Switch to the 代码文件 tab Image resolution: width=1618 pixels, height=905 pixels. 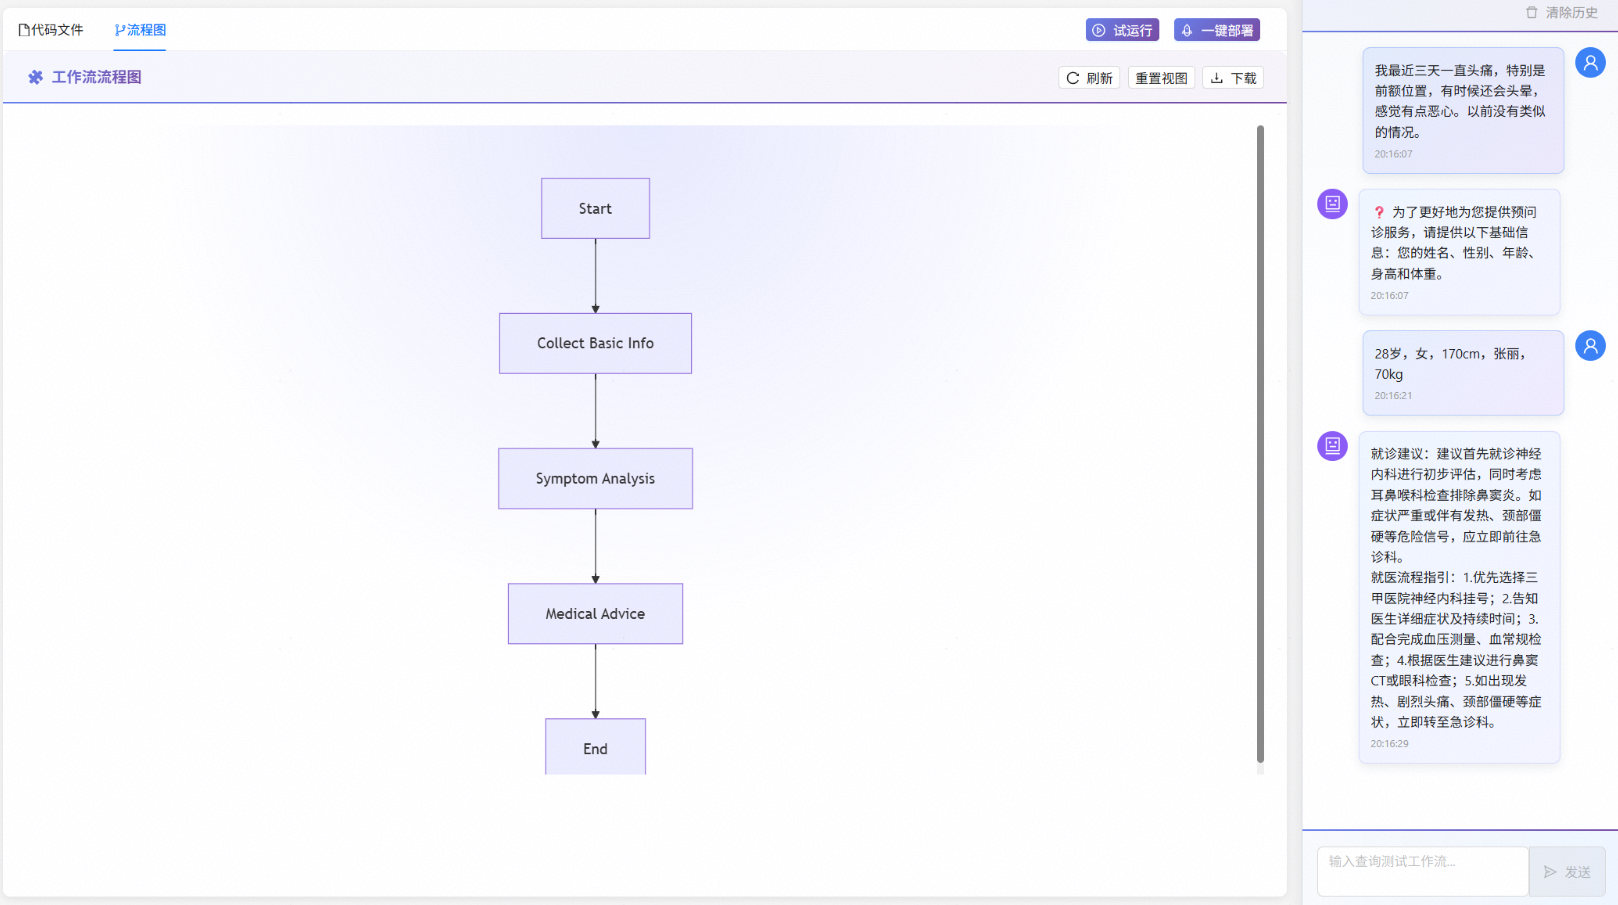click(x=51, y=30)
